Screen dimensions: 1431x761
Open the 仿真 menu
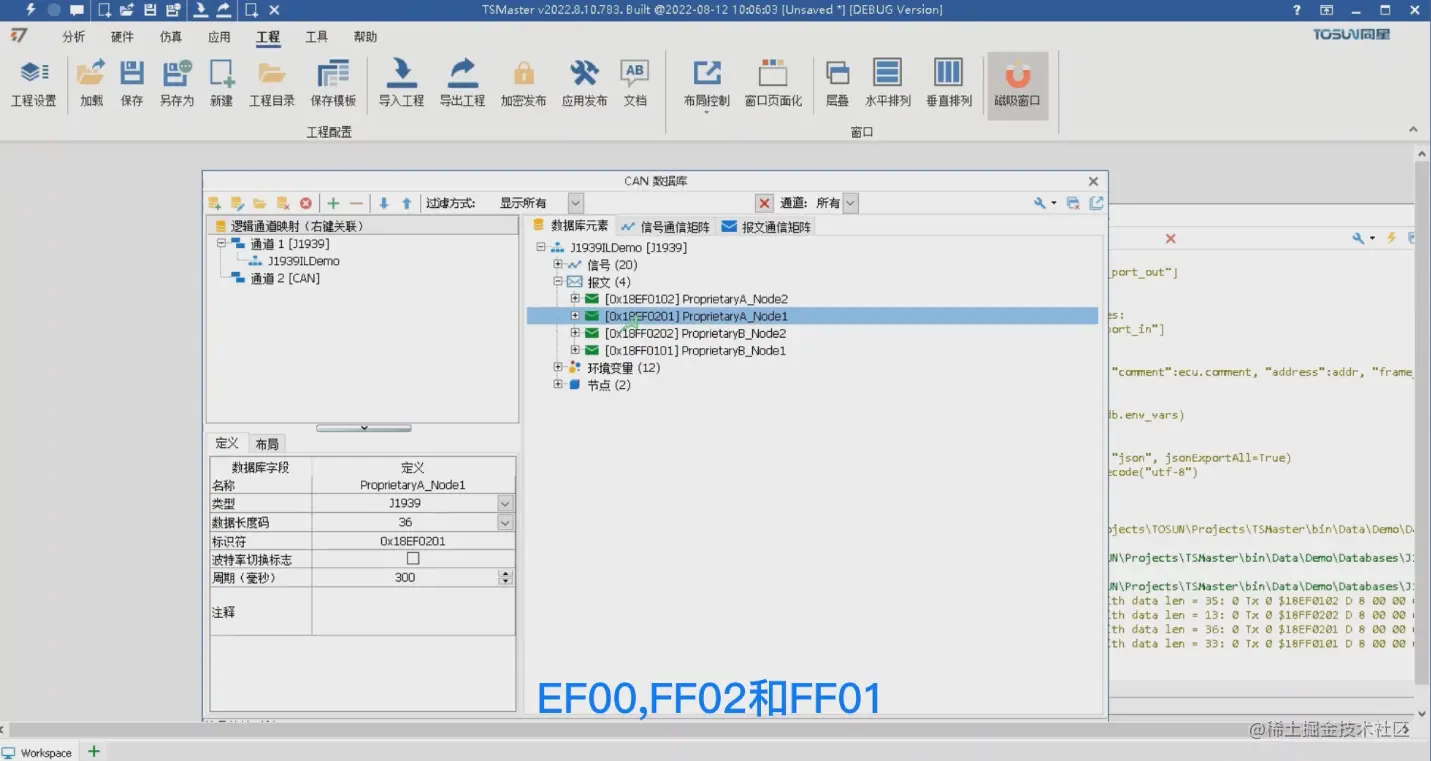(x=171, y=37)
